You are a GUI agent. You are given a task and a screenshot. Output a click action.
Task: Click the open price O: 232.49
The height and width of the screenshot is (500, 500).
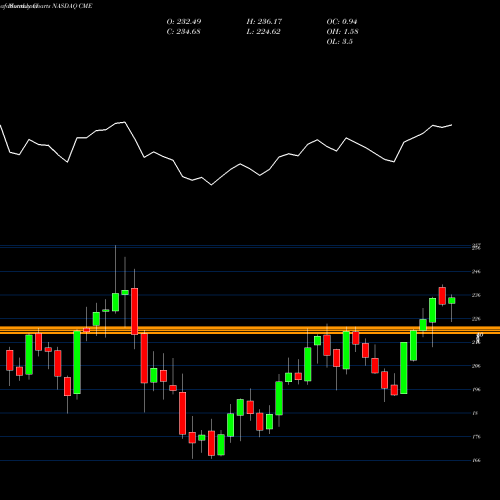[184, 22]
